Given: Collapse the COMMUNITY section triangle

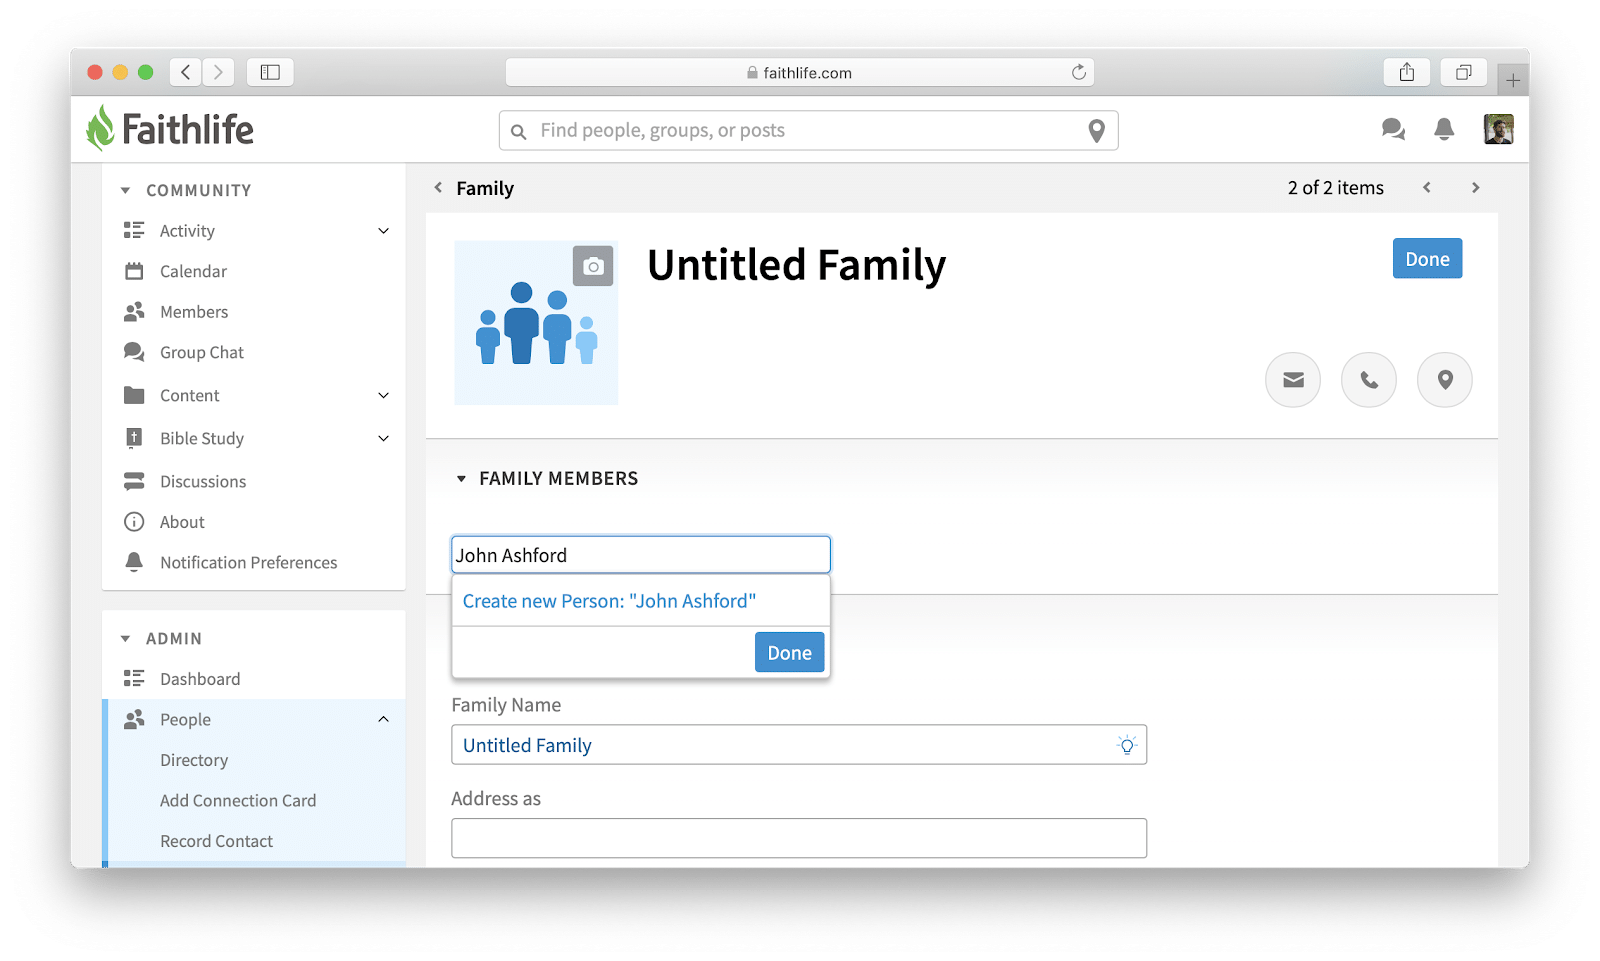Looking at the screenshot, I should (x=125, y=190).
